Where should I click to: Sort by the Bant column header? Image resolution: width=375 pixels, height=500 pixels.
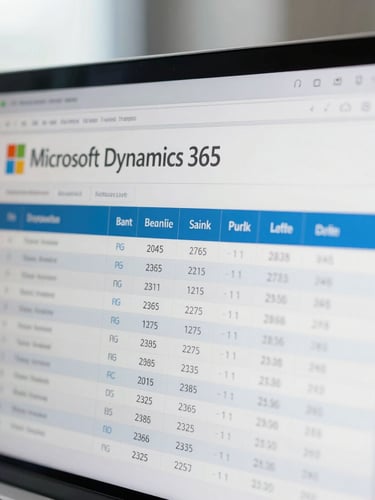click(x=124, y=222)
